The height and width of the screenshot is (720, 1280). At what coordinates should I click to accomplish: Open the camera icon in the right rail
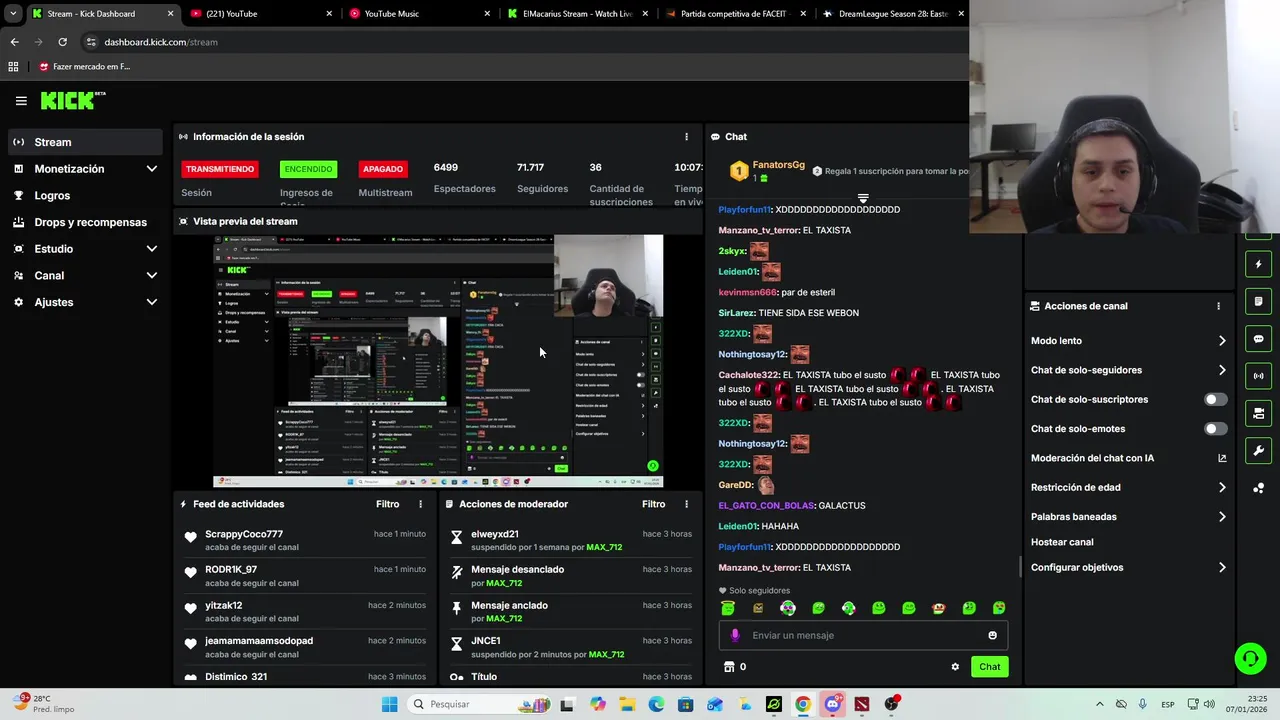click(x=1258, y=413)
